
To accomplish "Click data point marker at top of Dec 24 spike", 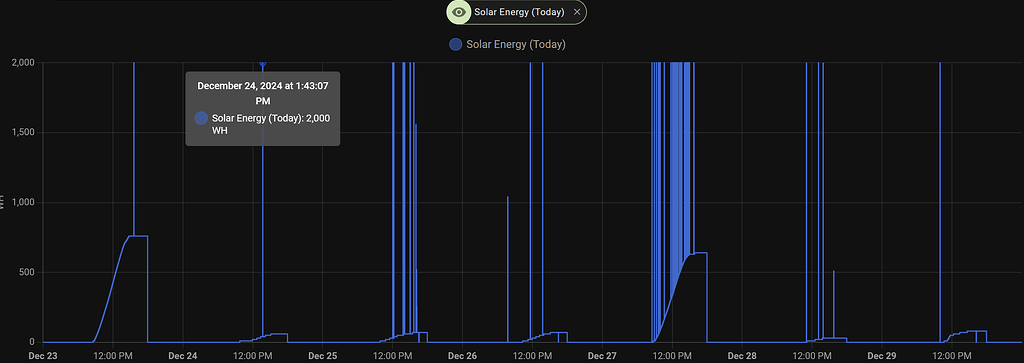I will [263, 63].
